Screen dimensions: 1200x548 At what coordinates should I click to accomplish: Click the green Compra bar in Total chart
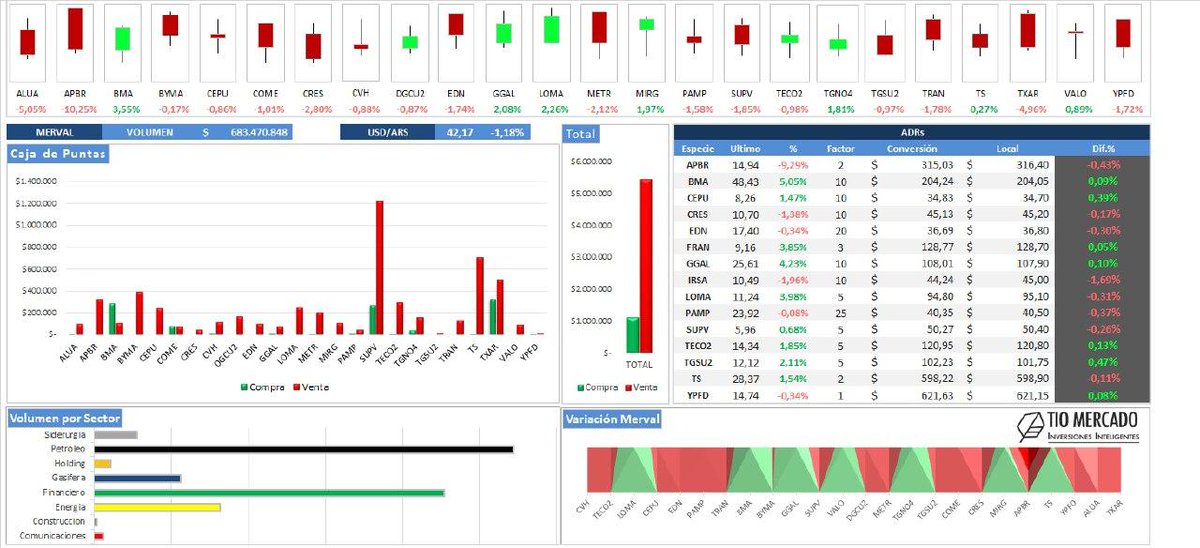[633, 335]
